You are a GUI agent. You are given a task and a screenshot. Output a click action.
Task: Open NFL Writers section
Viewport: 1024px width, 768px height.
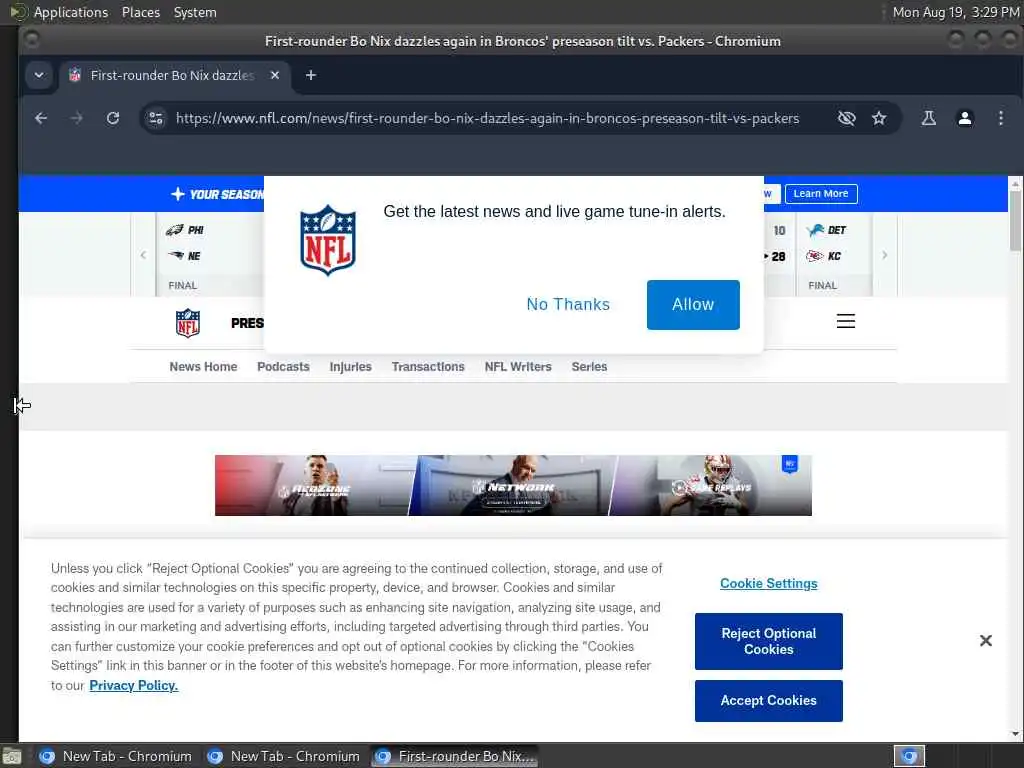coord(518,366)
